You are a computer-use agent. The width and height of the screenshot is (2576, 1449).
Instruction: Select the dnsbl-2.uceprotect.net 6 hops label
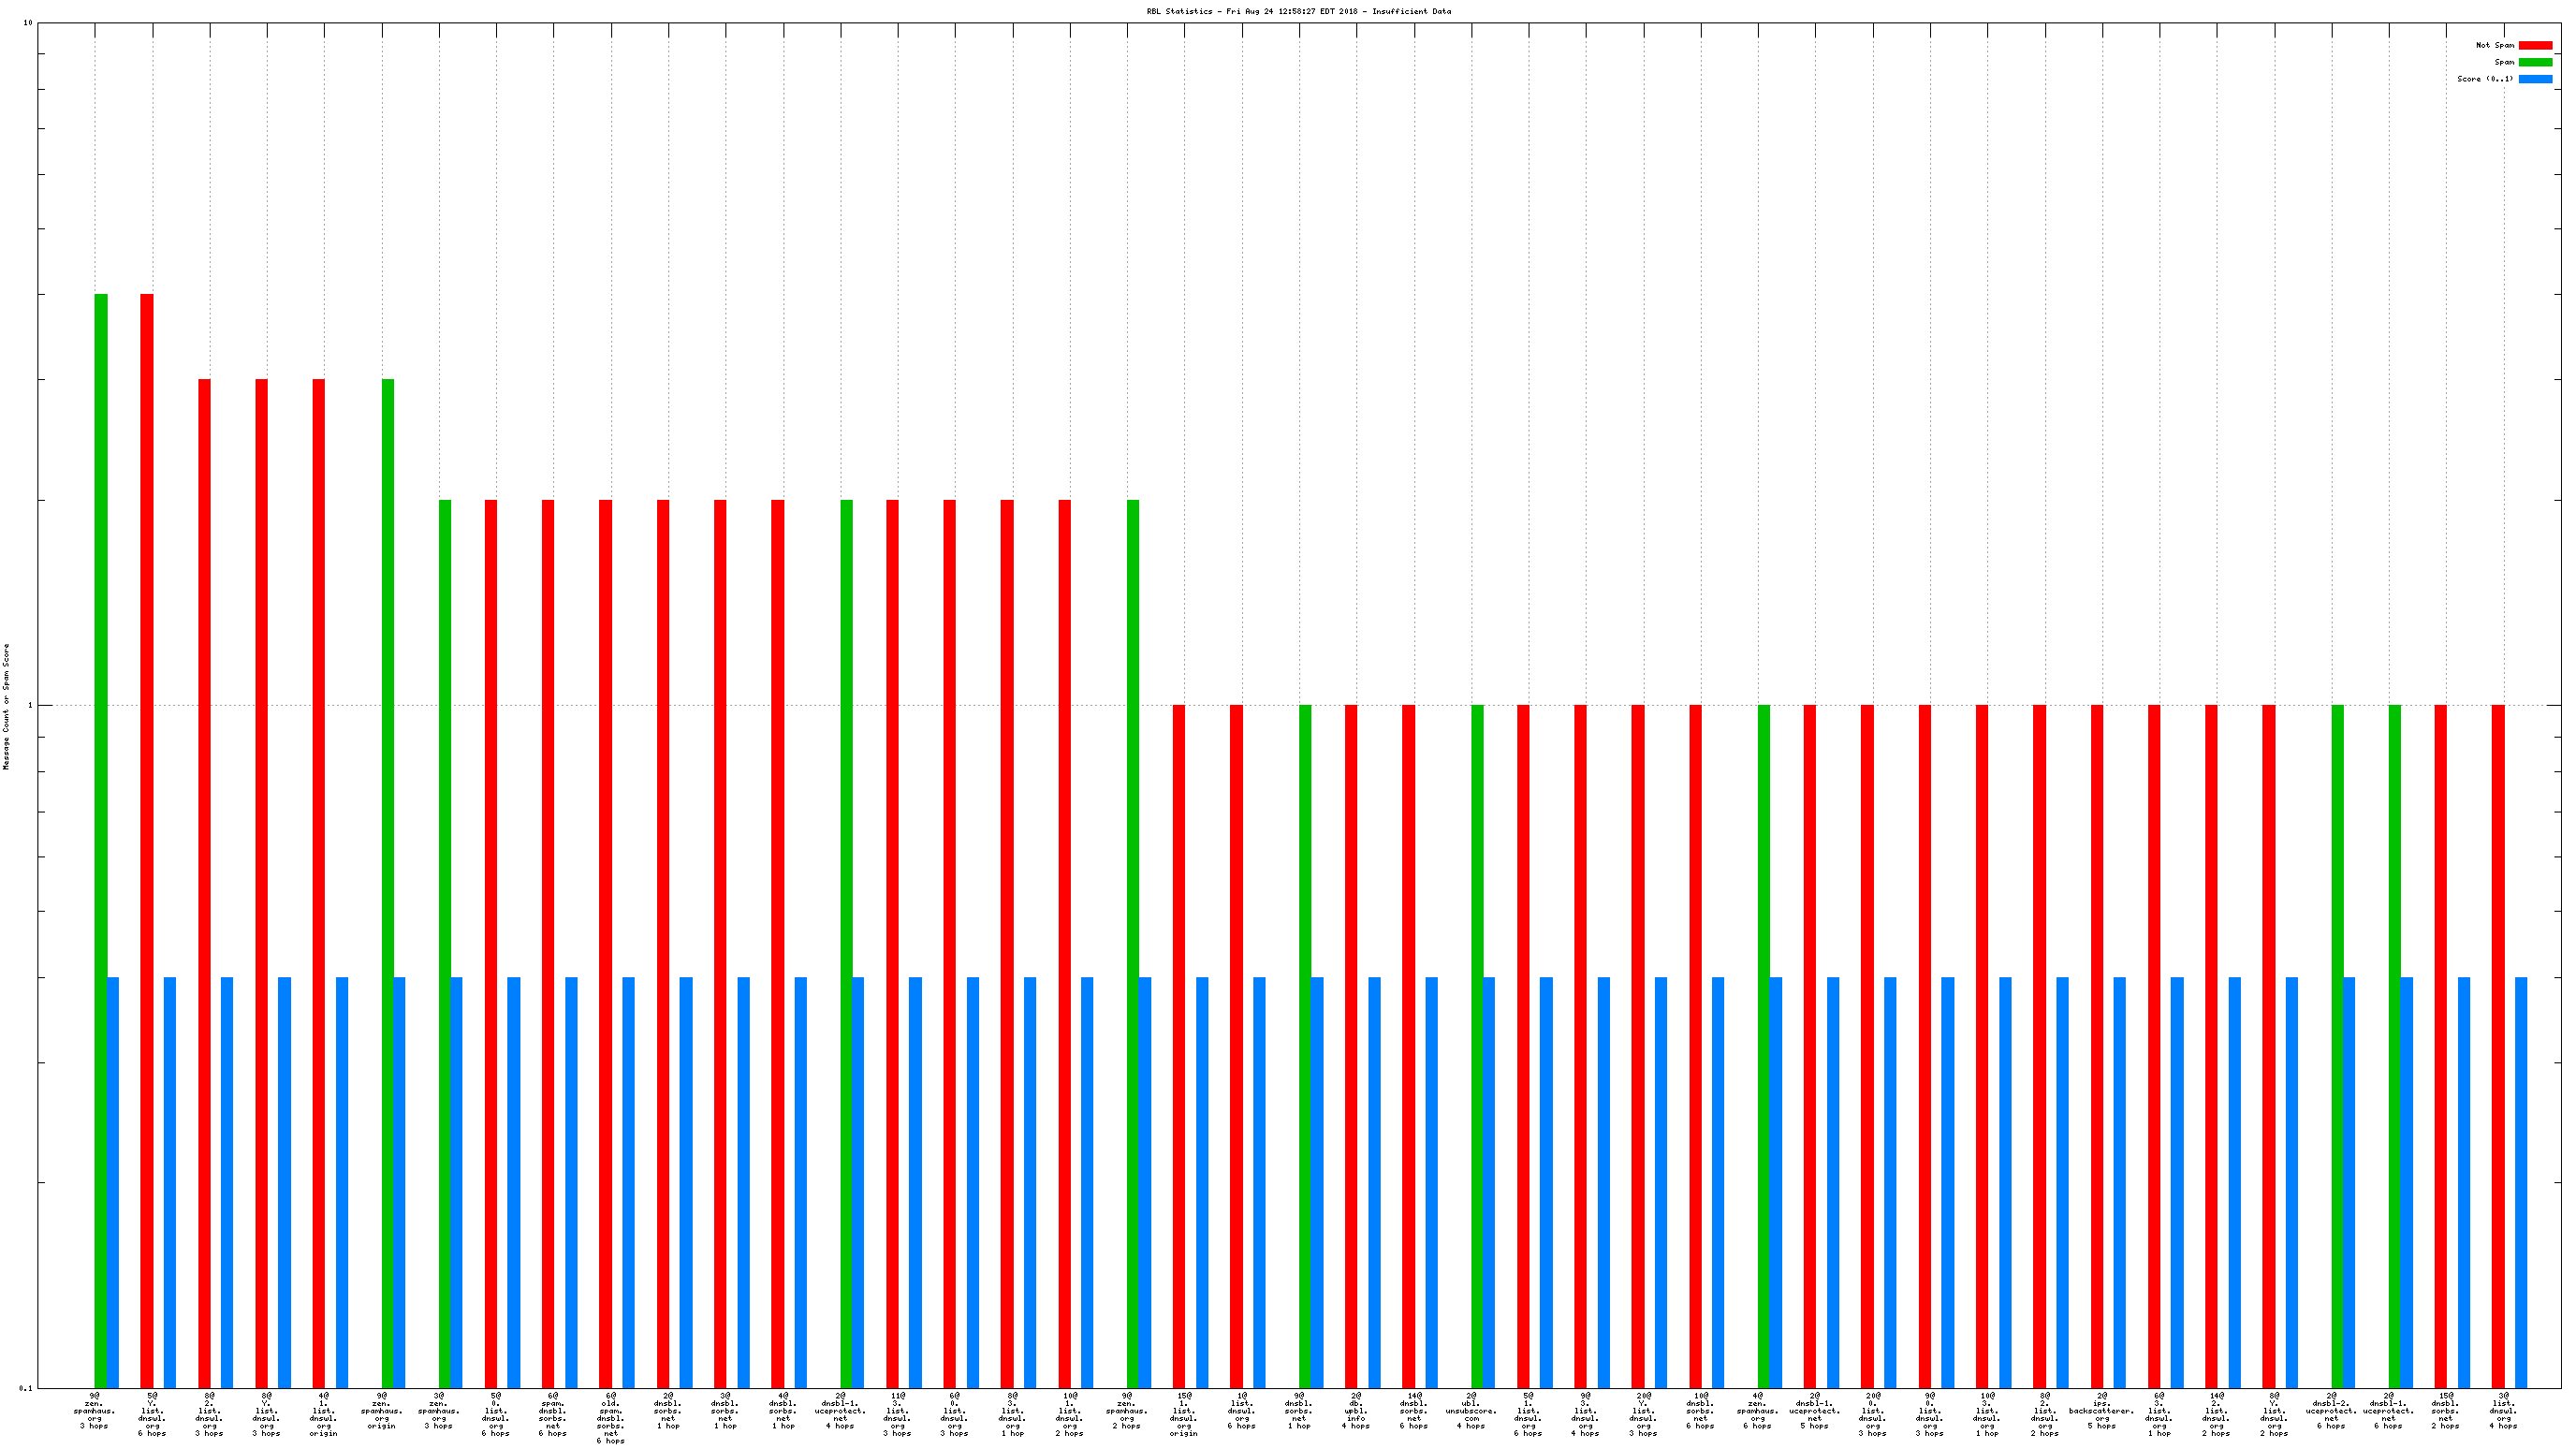(x=2331, y=1410)
